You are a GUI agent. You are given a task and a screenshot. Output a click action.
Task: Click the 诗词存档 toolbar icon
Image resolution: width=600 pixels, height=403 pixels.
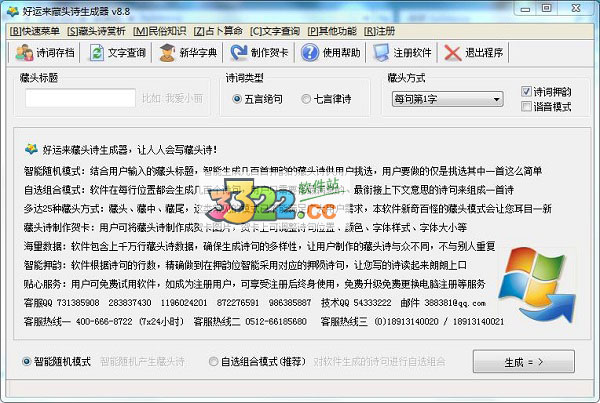[x=25, y=53]
